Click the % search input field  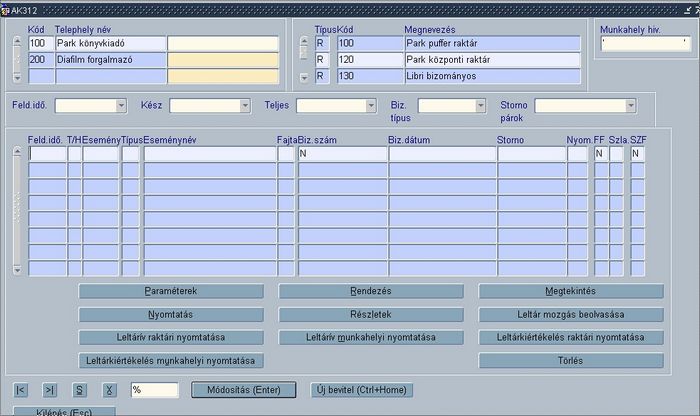pyautogui.click(x=154, y=390)
